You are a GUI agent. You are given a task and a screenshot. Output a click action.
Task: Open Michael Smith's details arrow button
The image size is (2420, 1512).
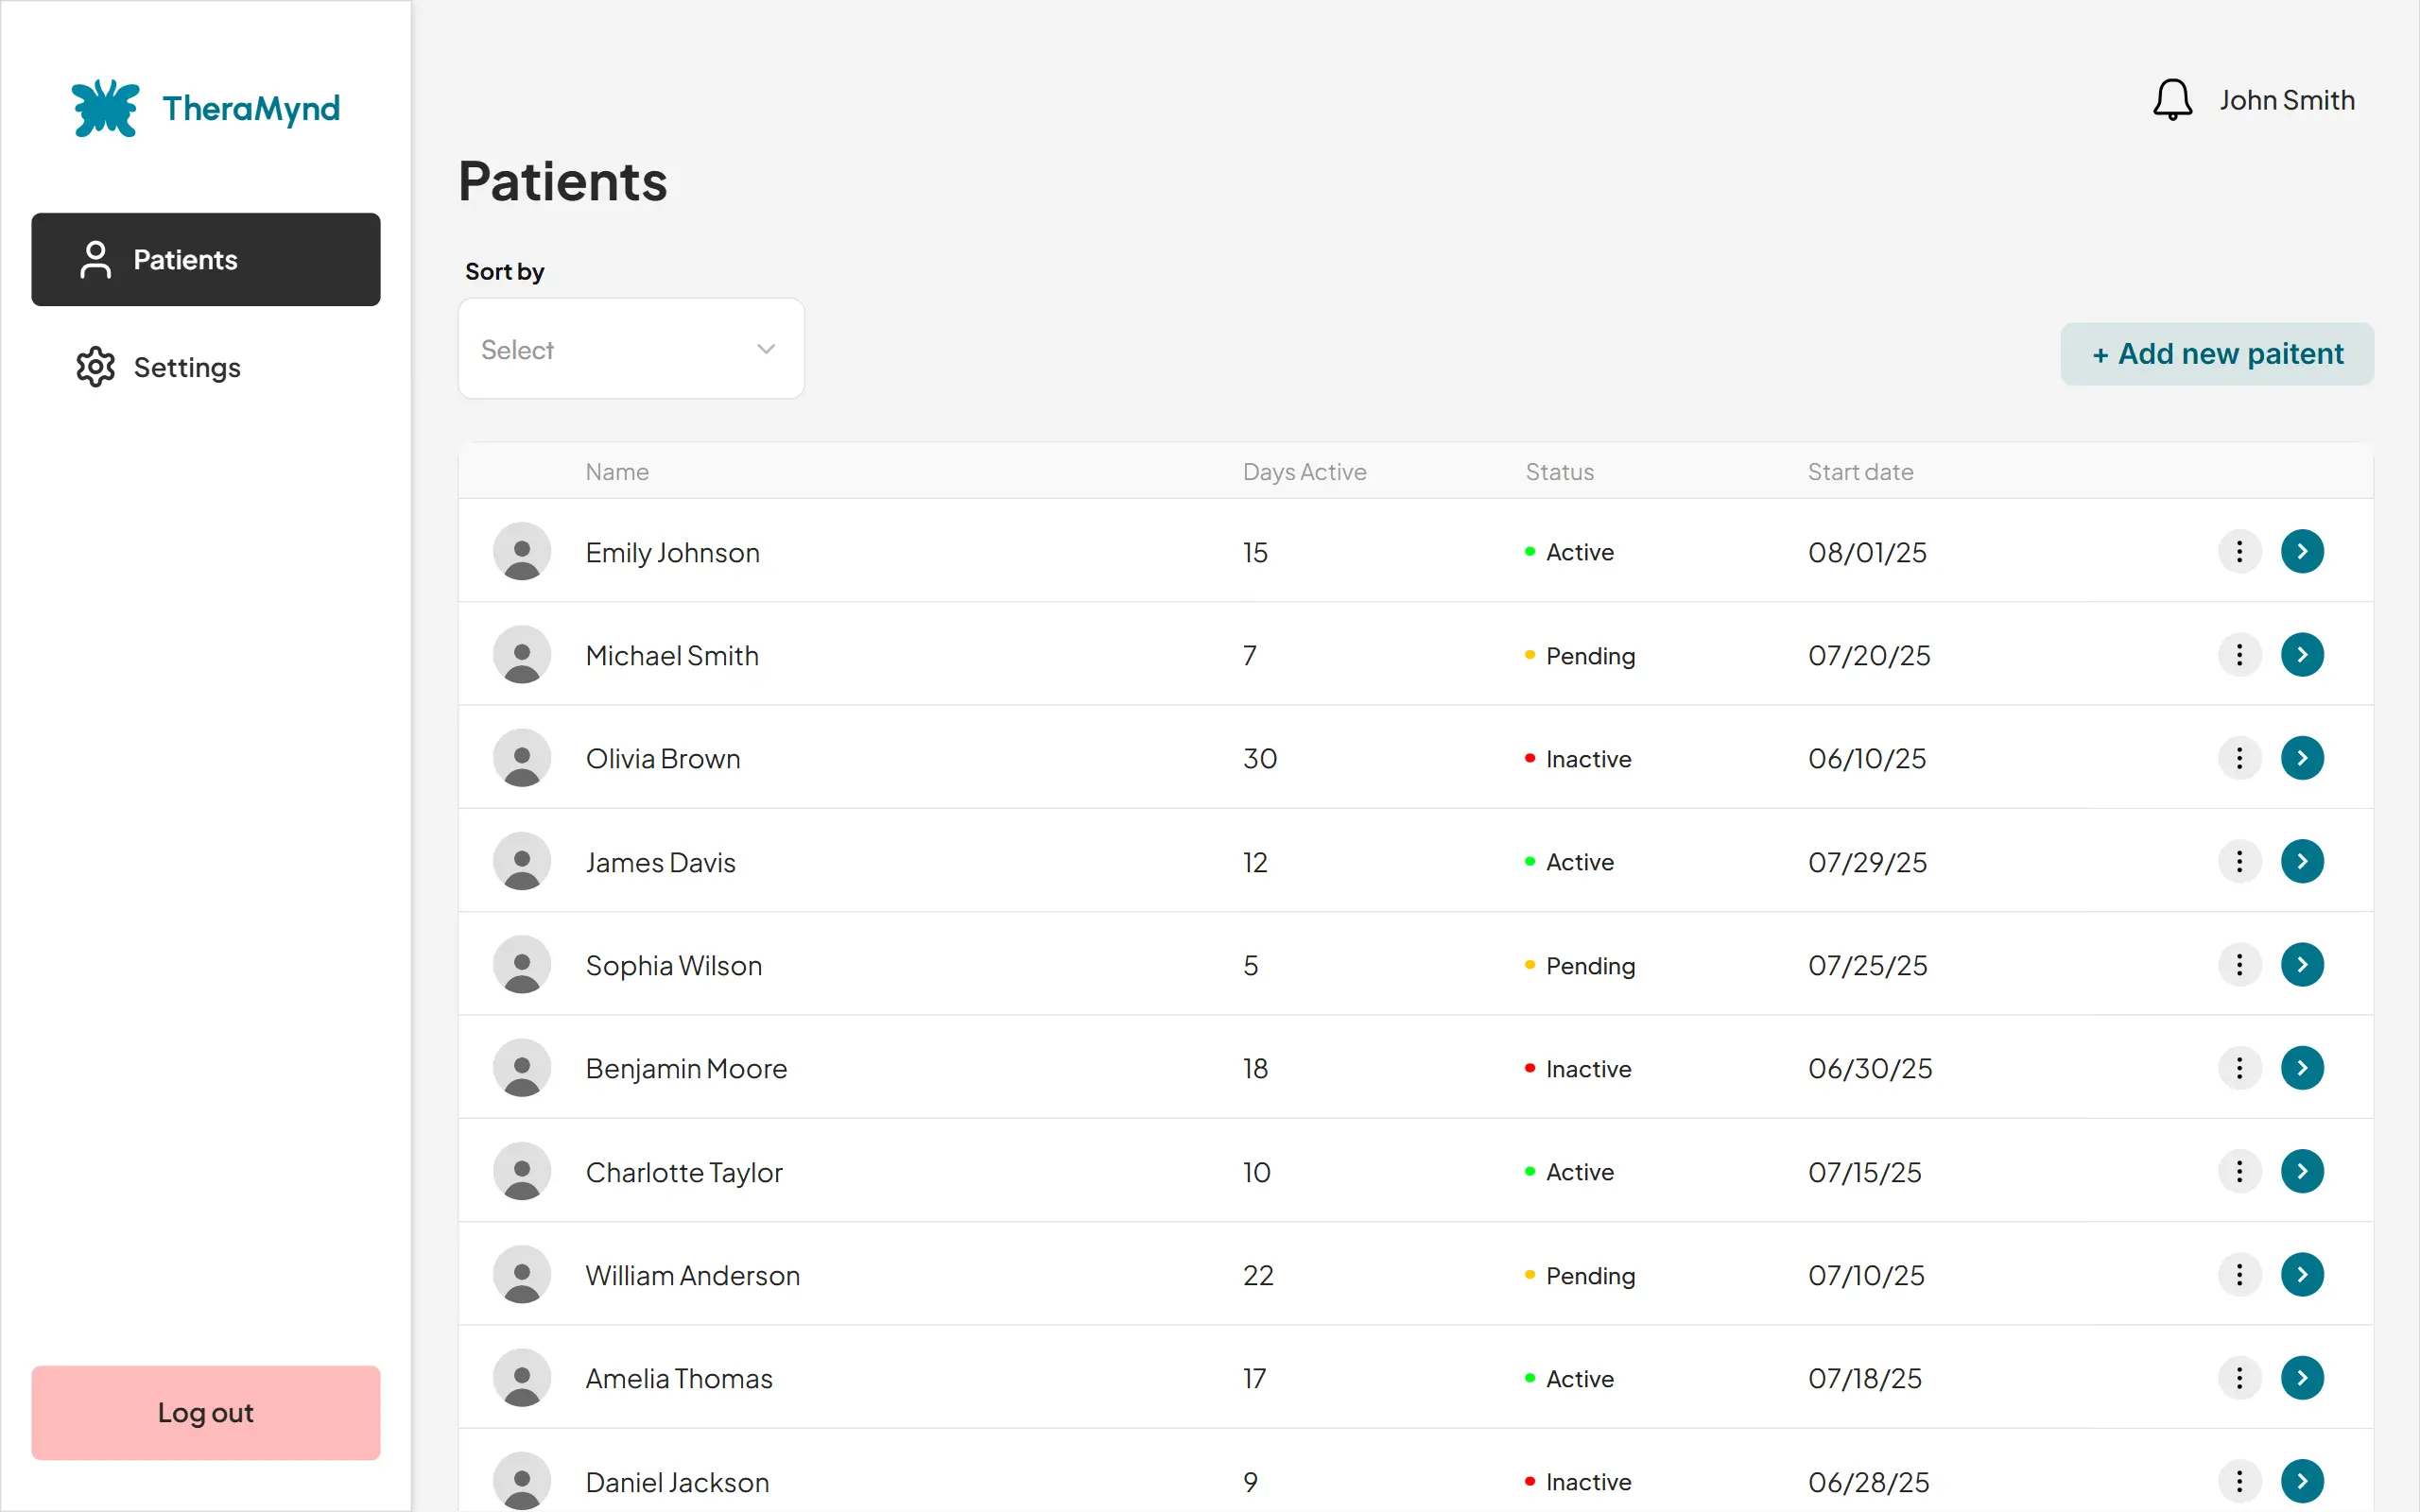point(2301,655)
